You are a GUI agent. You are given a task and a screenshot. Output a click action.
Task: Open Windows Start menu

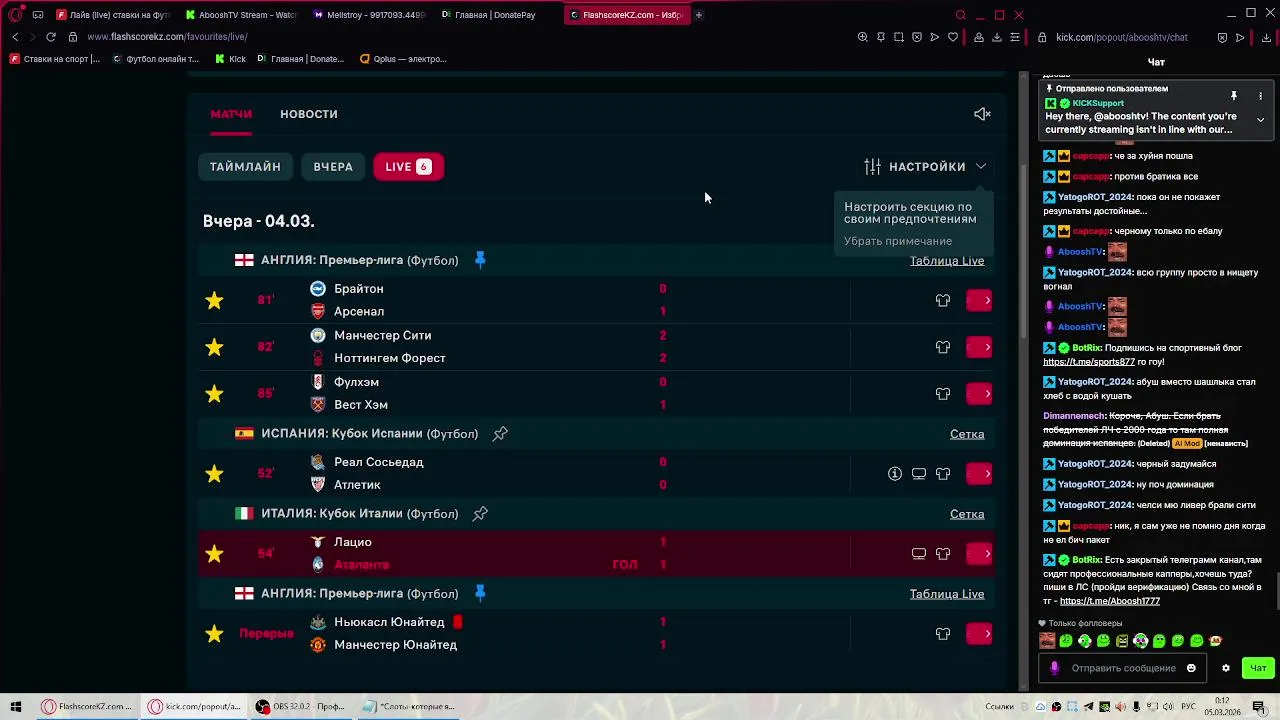(x=15, y=706)
